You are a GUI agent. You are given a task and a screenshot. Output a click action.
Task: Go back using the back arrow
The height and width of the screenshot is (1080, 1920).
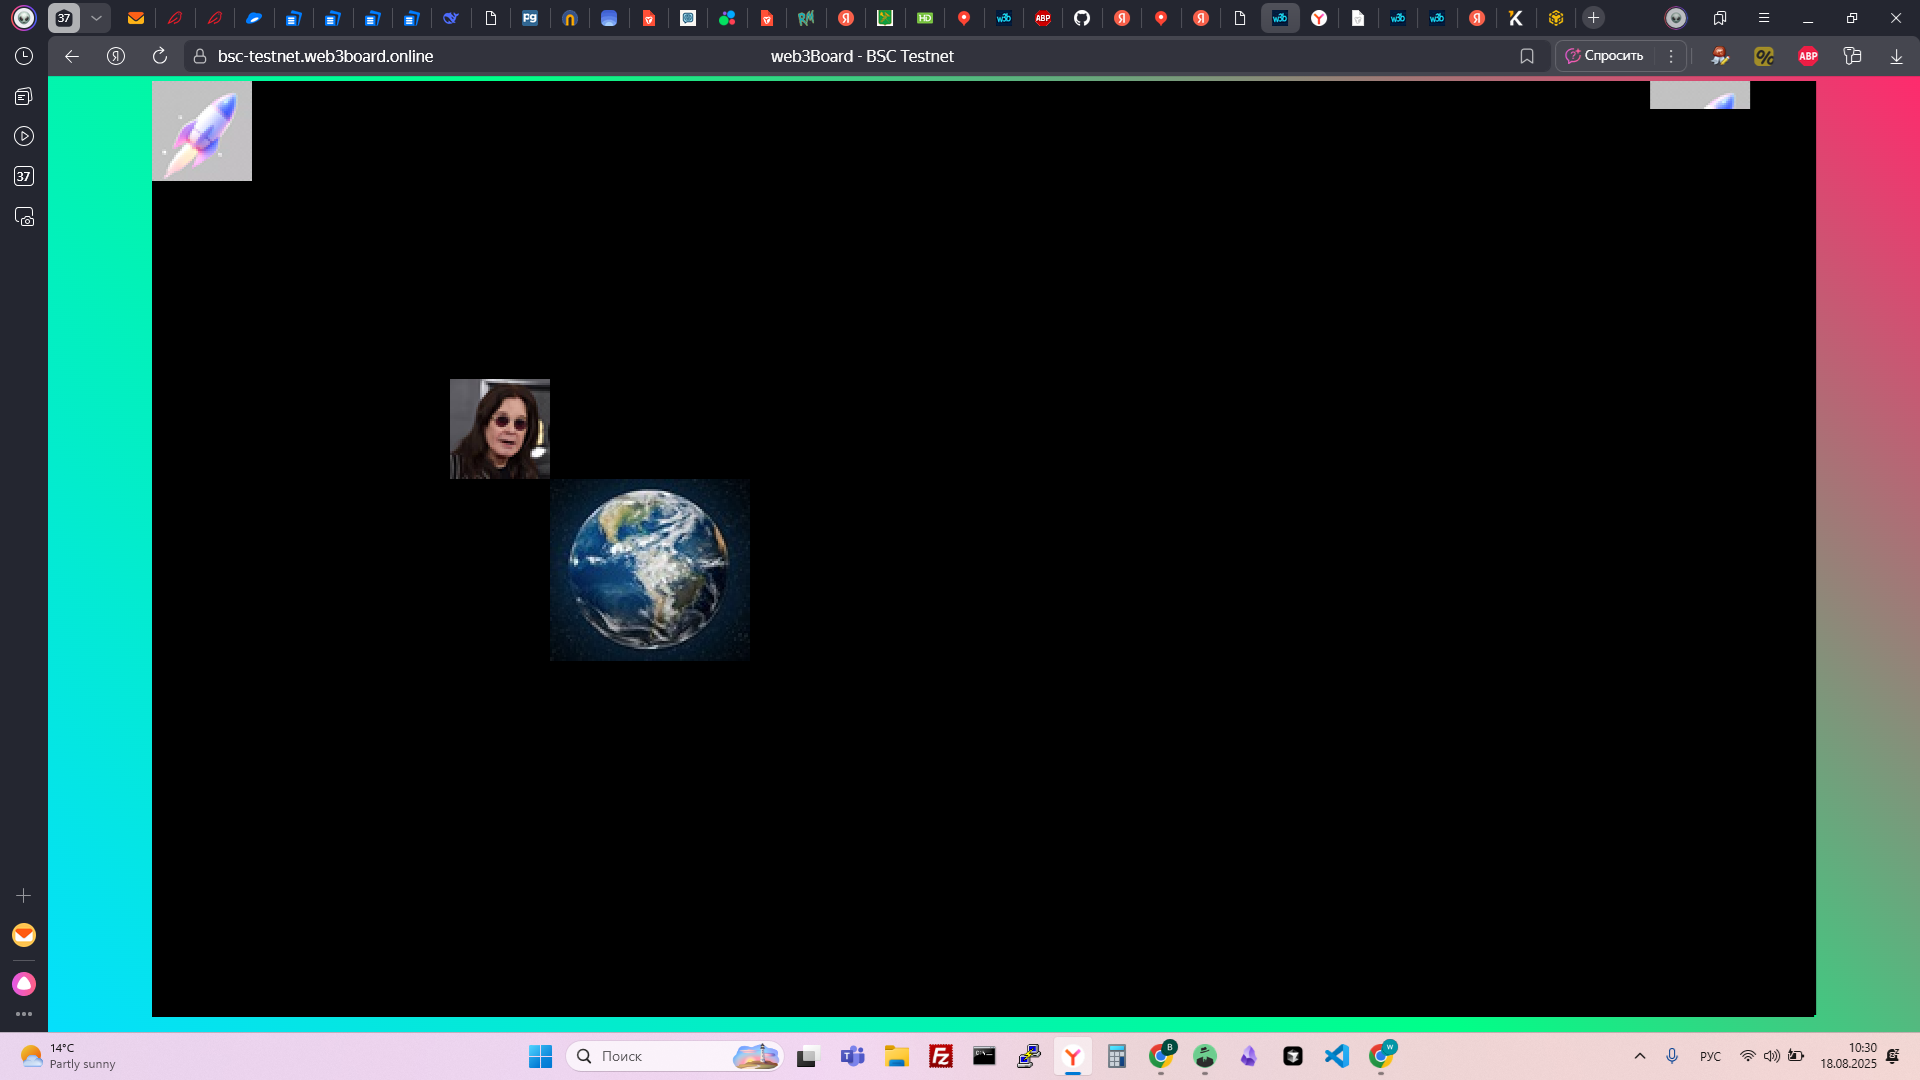pyautogui.click(x=72, y=57)
